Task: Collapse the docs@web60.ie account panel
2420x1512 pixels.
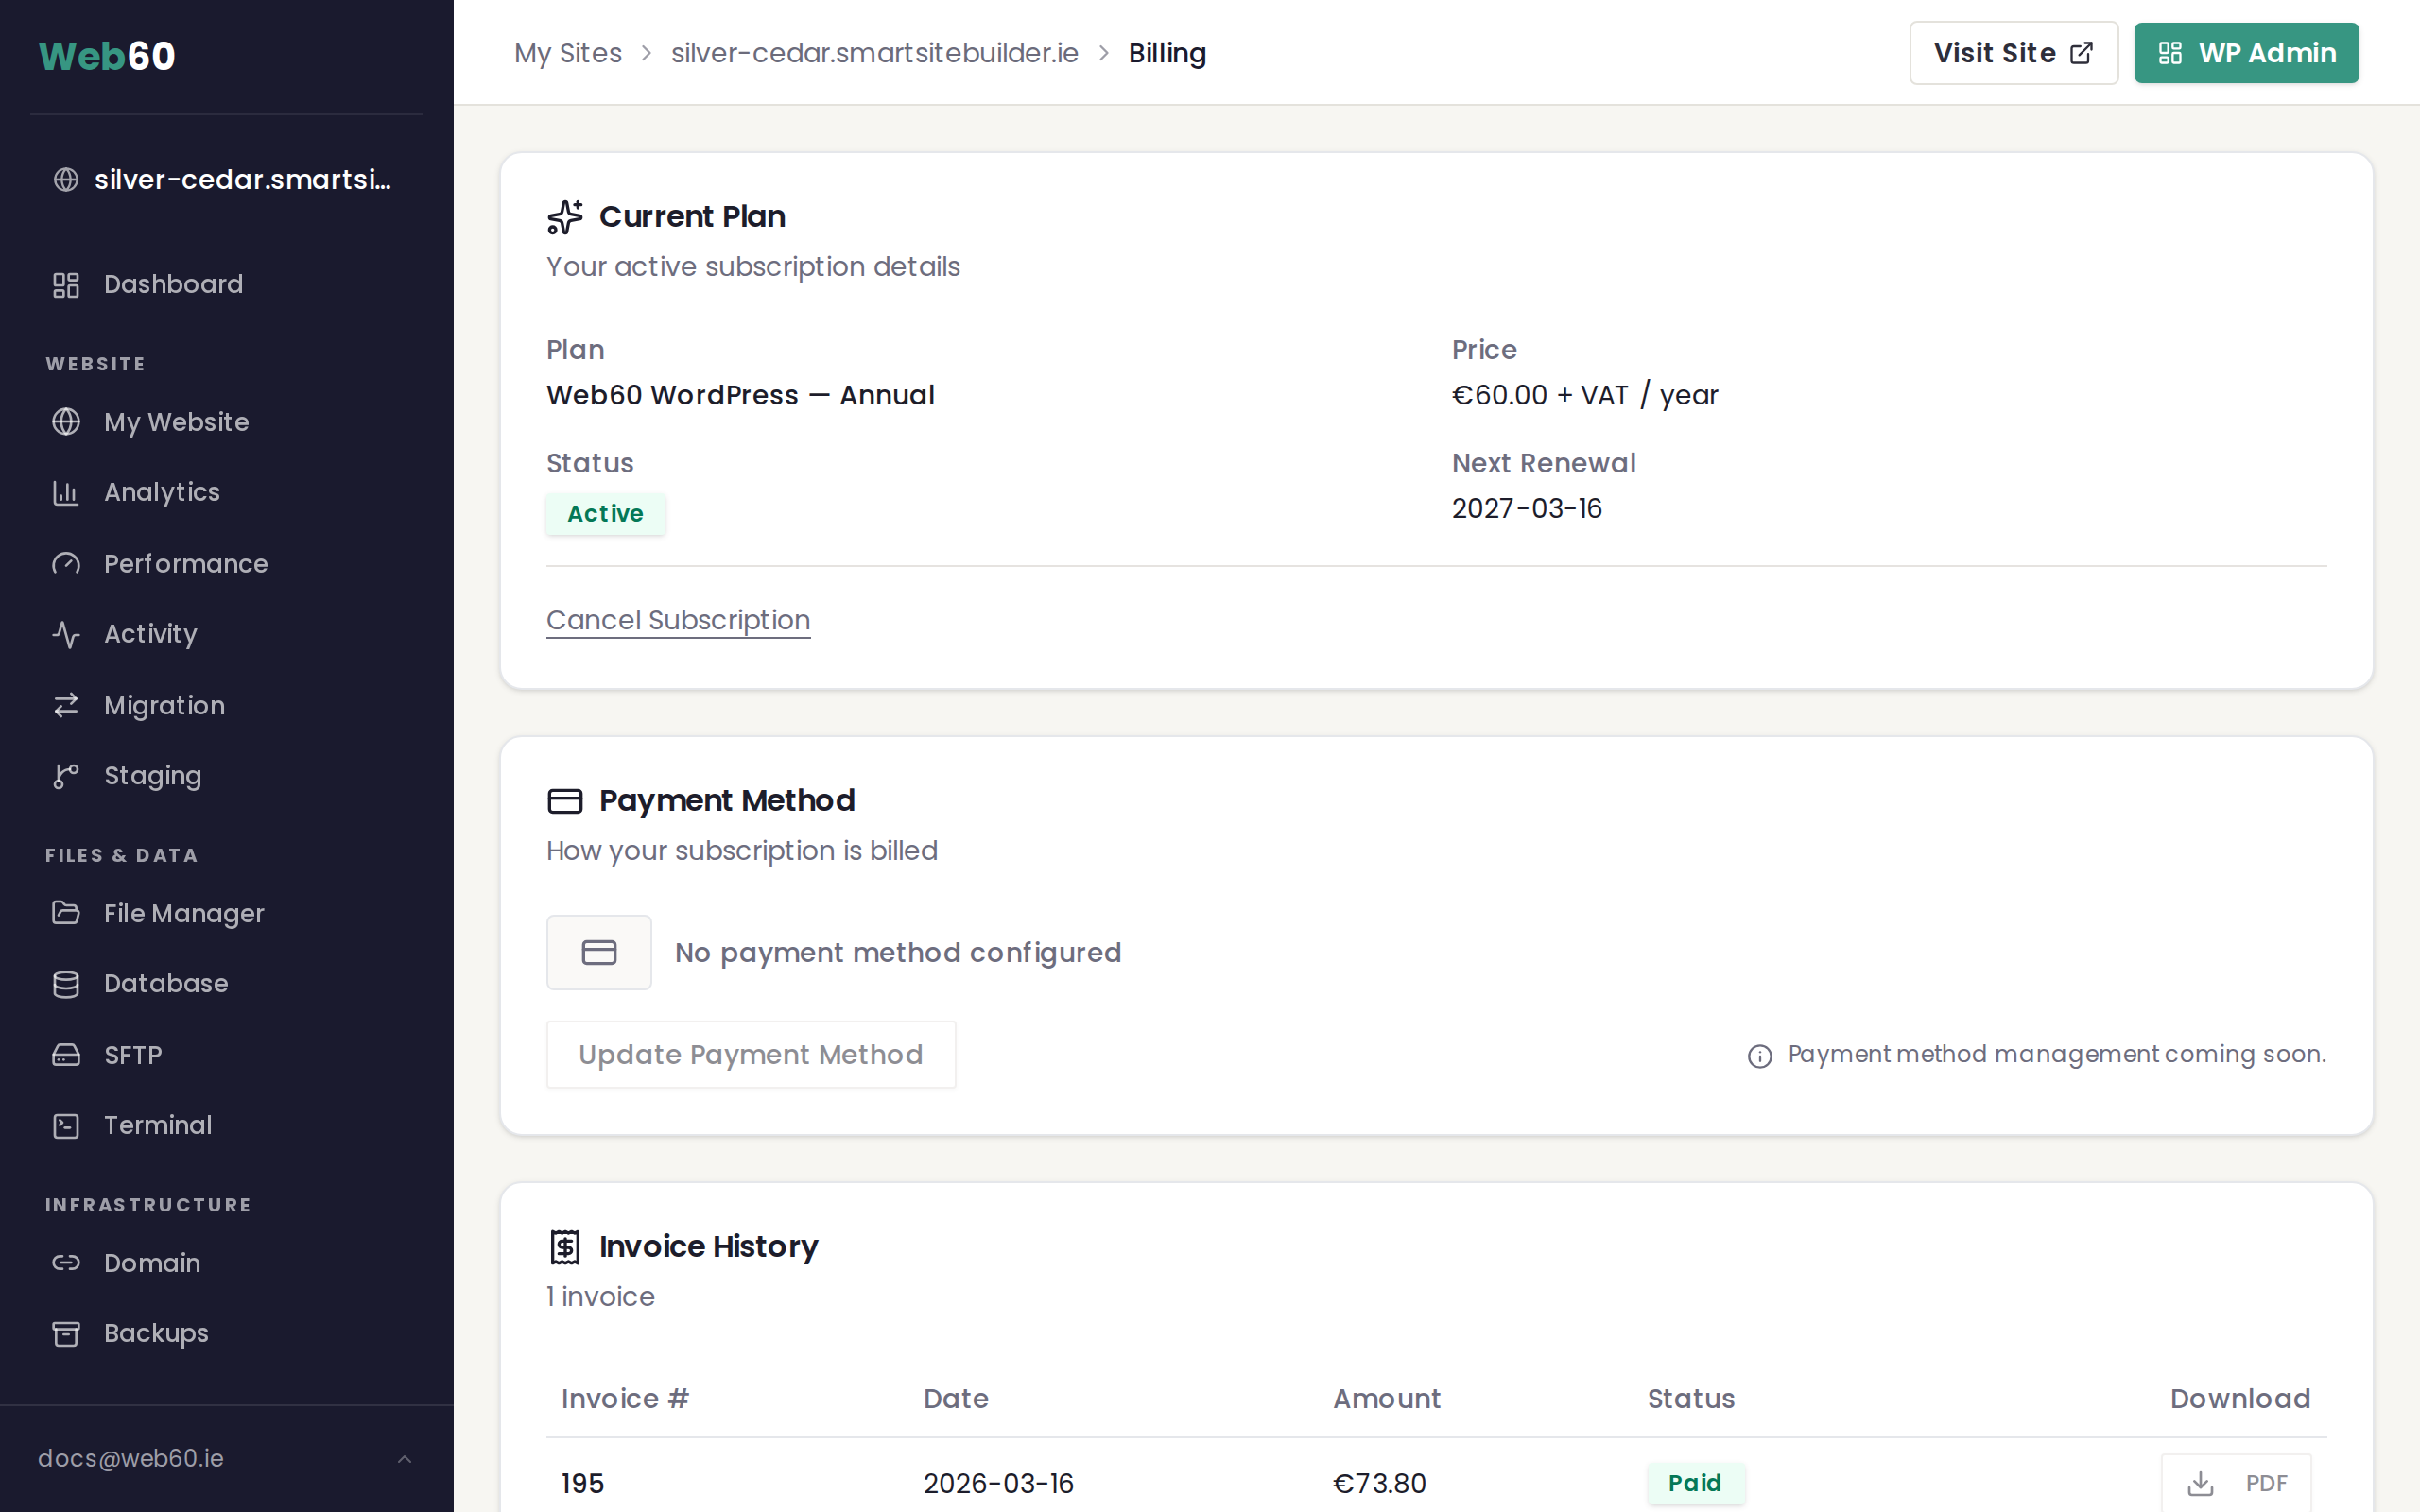Action: coord(404,1458)
